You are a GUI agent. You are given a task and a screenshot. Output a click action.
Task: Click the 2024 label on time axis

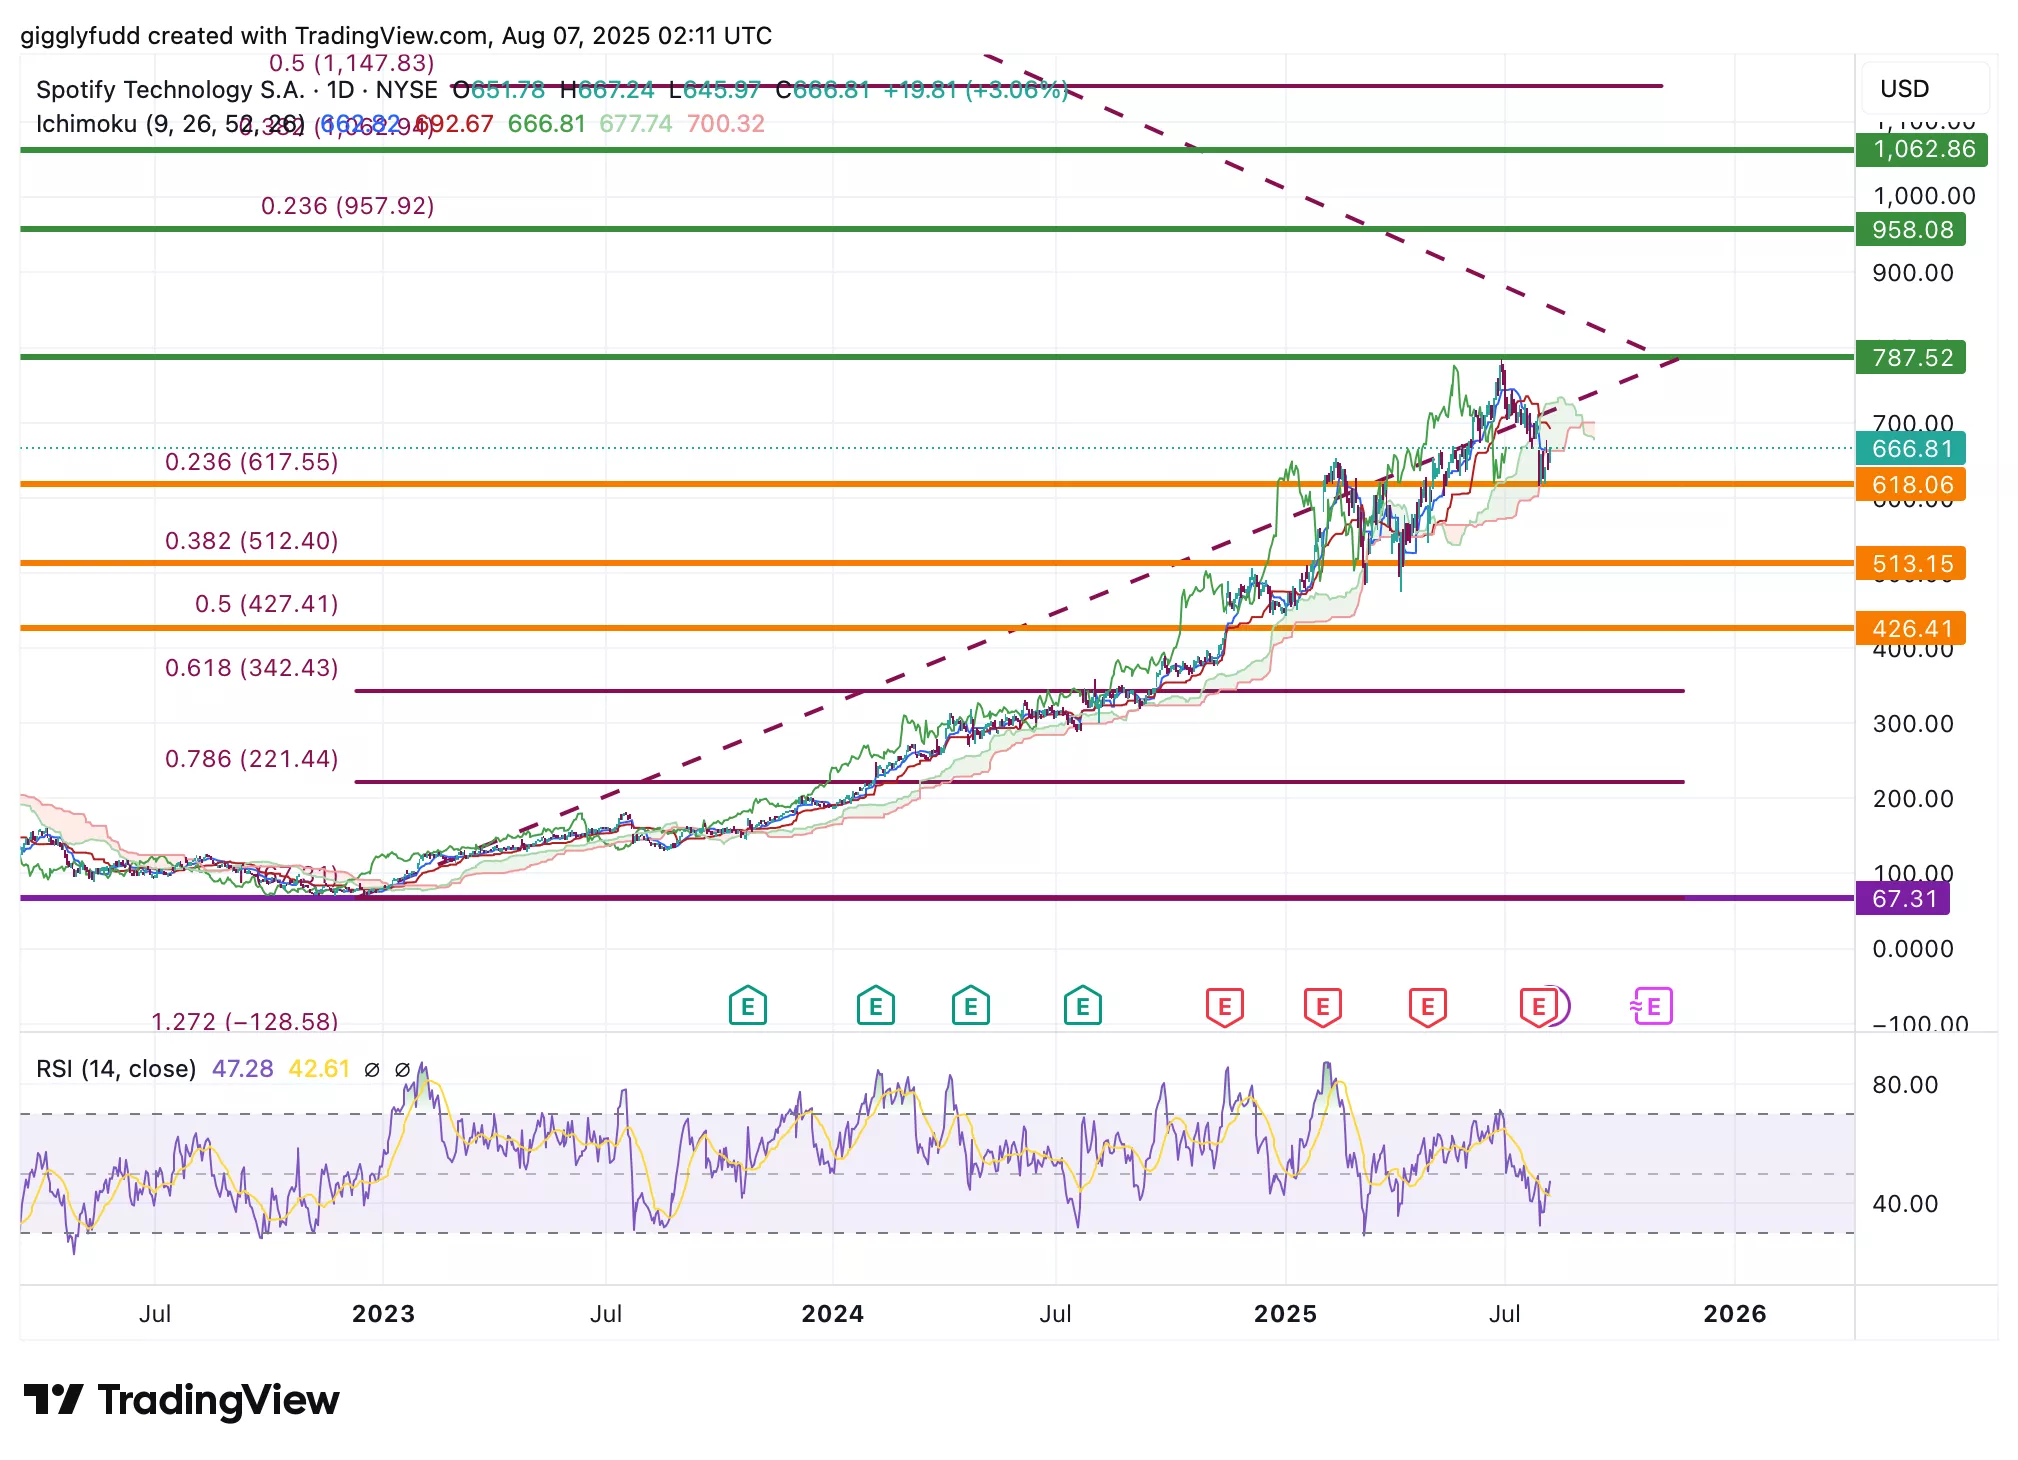pyautogui.click(x=832, y=1313)
